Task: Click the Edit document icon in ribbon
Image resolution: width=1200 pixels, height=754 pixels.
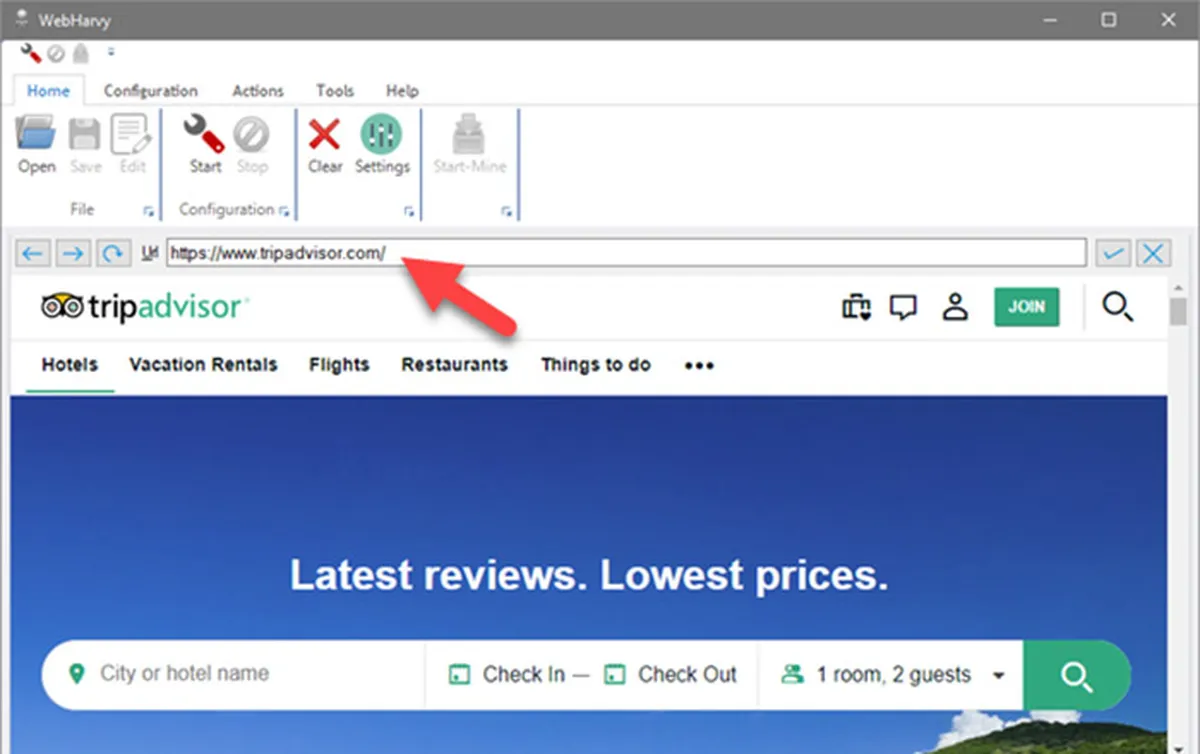Action: (131, 133)
